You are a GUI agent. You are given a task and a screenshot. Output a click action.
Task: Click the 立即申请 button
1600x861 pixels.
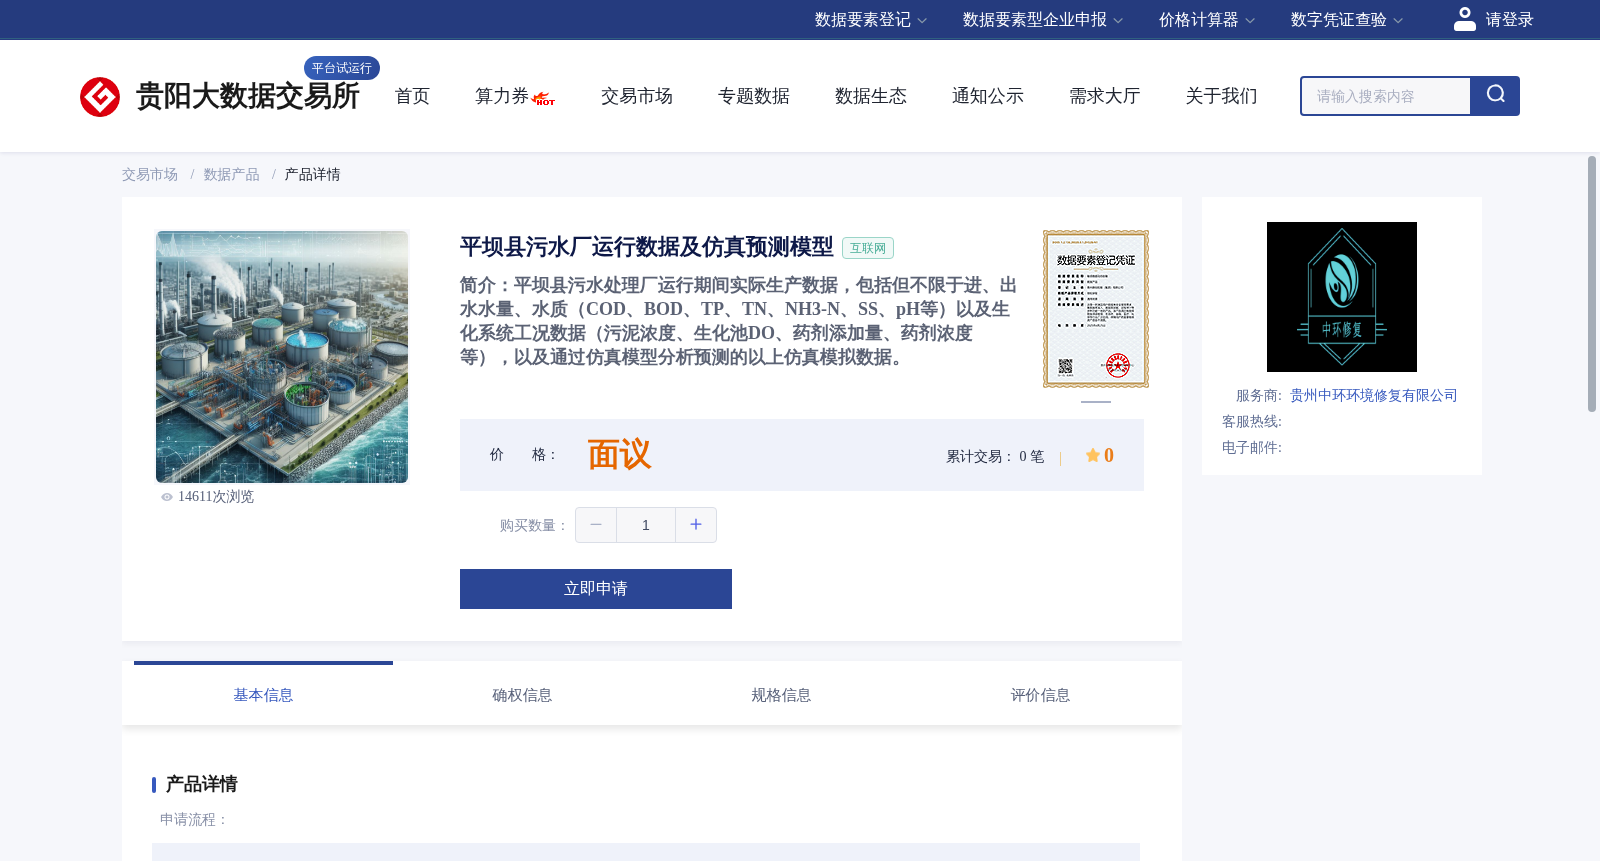pos(596,589)
